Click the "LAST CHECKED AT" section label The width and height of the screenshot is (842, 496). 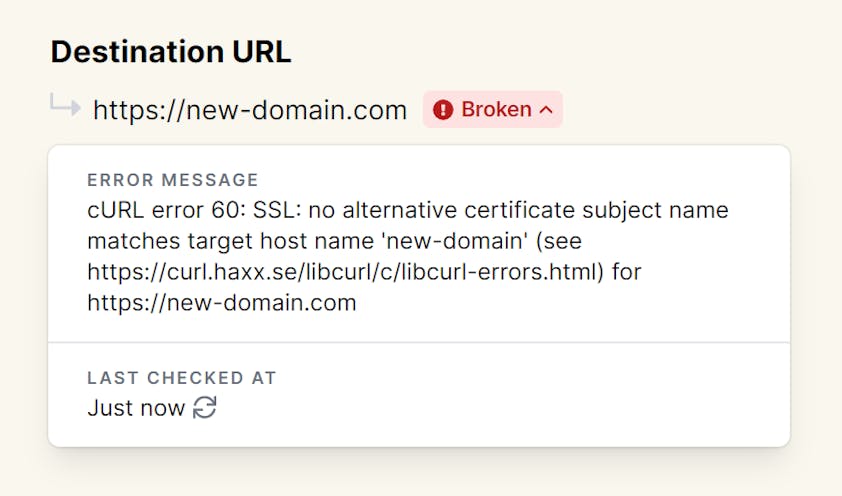tap(182, 378)
